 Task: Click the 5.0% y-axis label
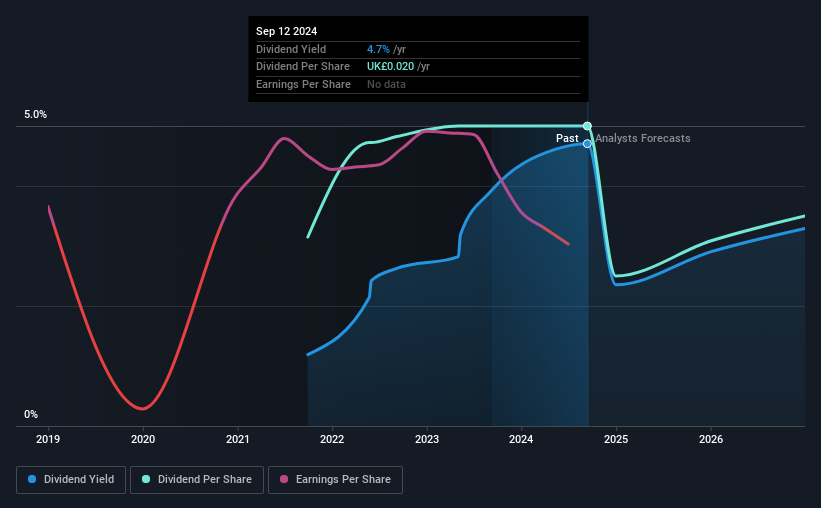tap(36, 115)
